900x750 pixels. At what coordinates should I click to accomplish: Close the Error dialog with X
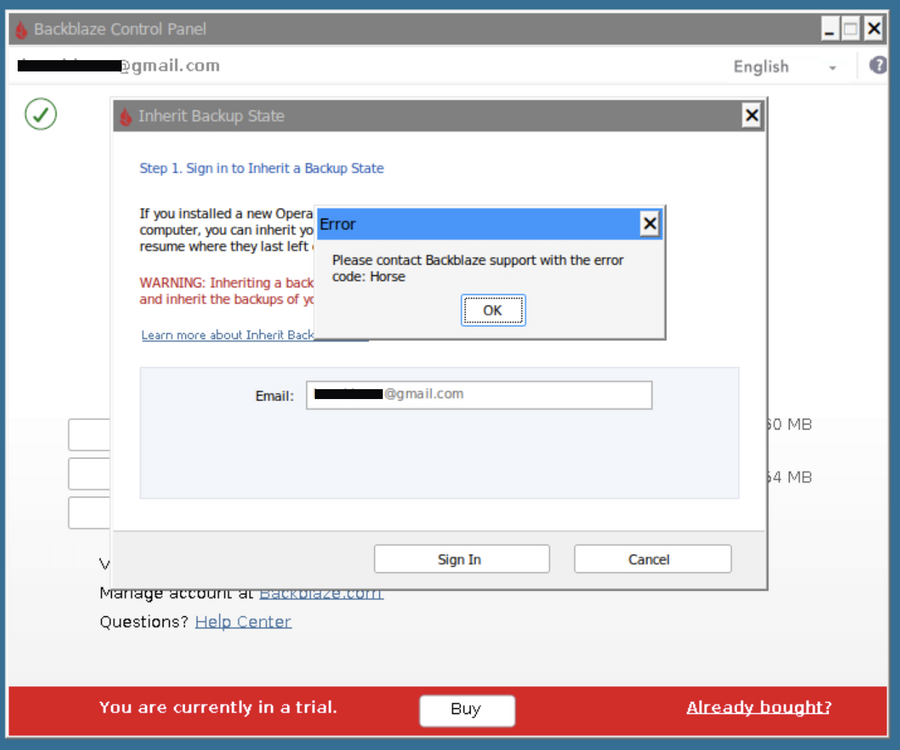pos(649,223)
